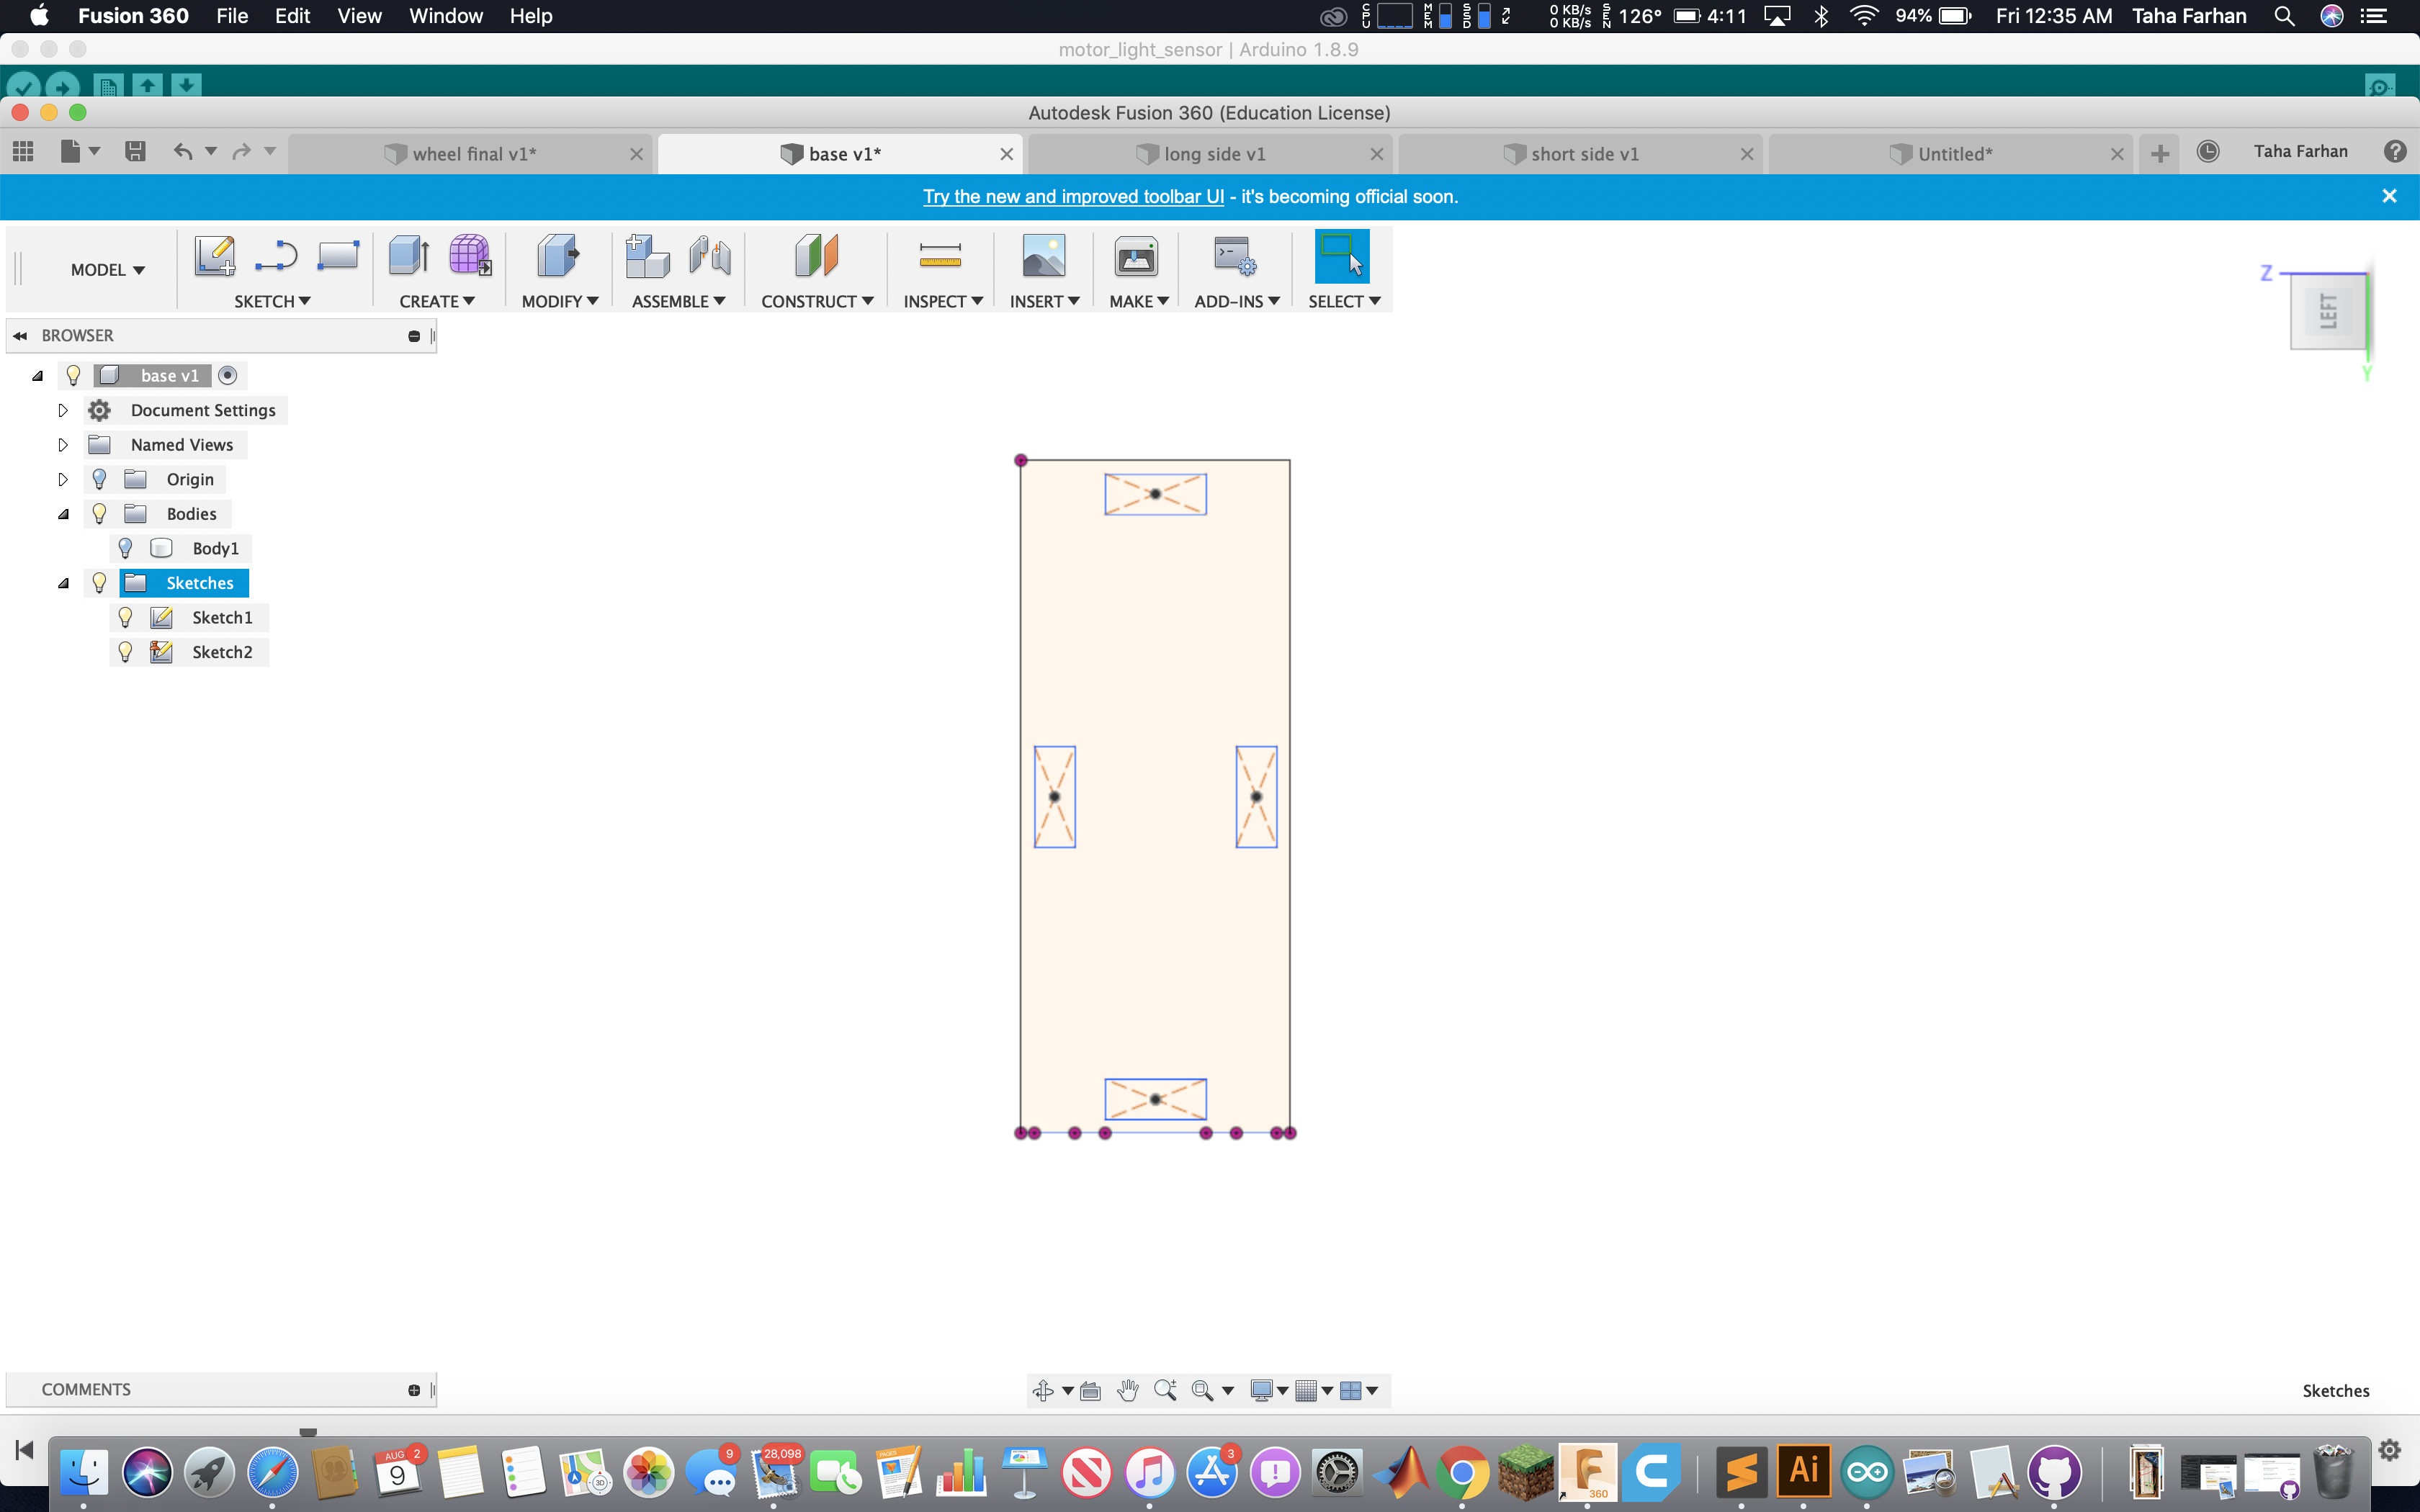2420x1512 pixels.
Task: Open the File menu in menu bar
Action: (232, 16)
